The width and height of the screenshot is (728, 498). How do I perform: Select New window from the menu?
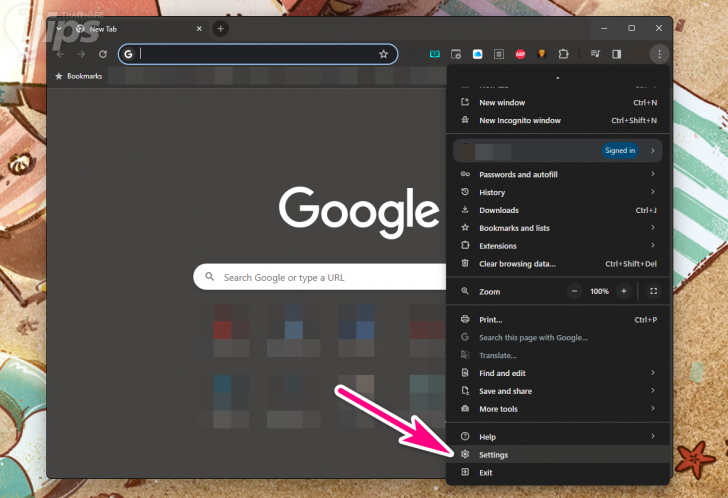559,103
